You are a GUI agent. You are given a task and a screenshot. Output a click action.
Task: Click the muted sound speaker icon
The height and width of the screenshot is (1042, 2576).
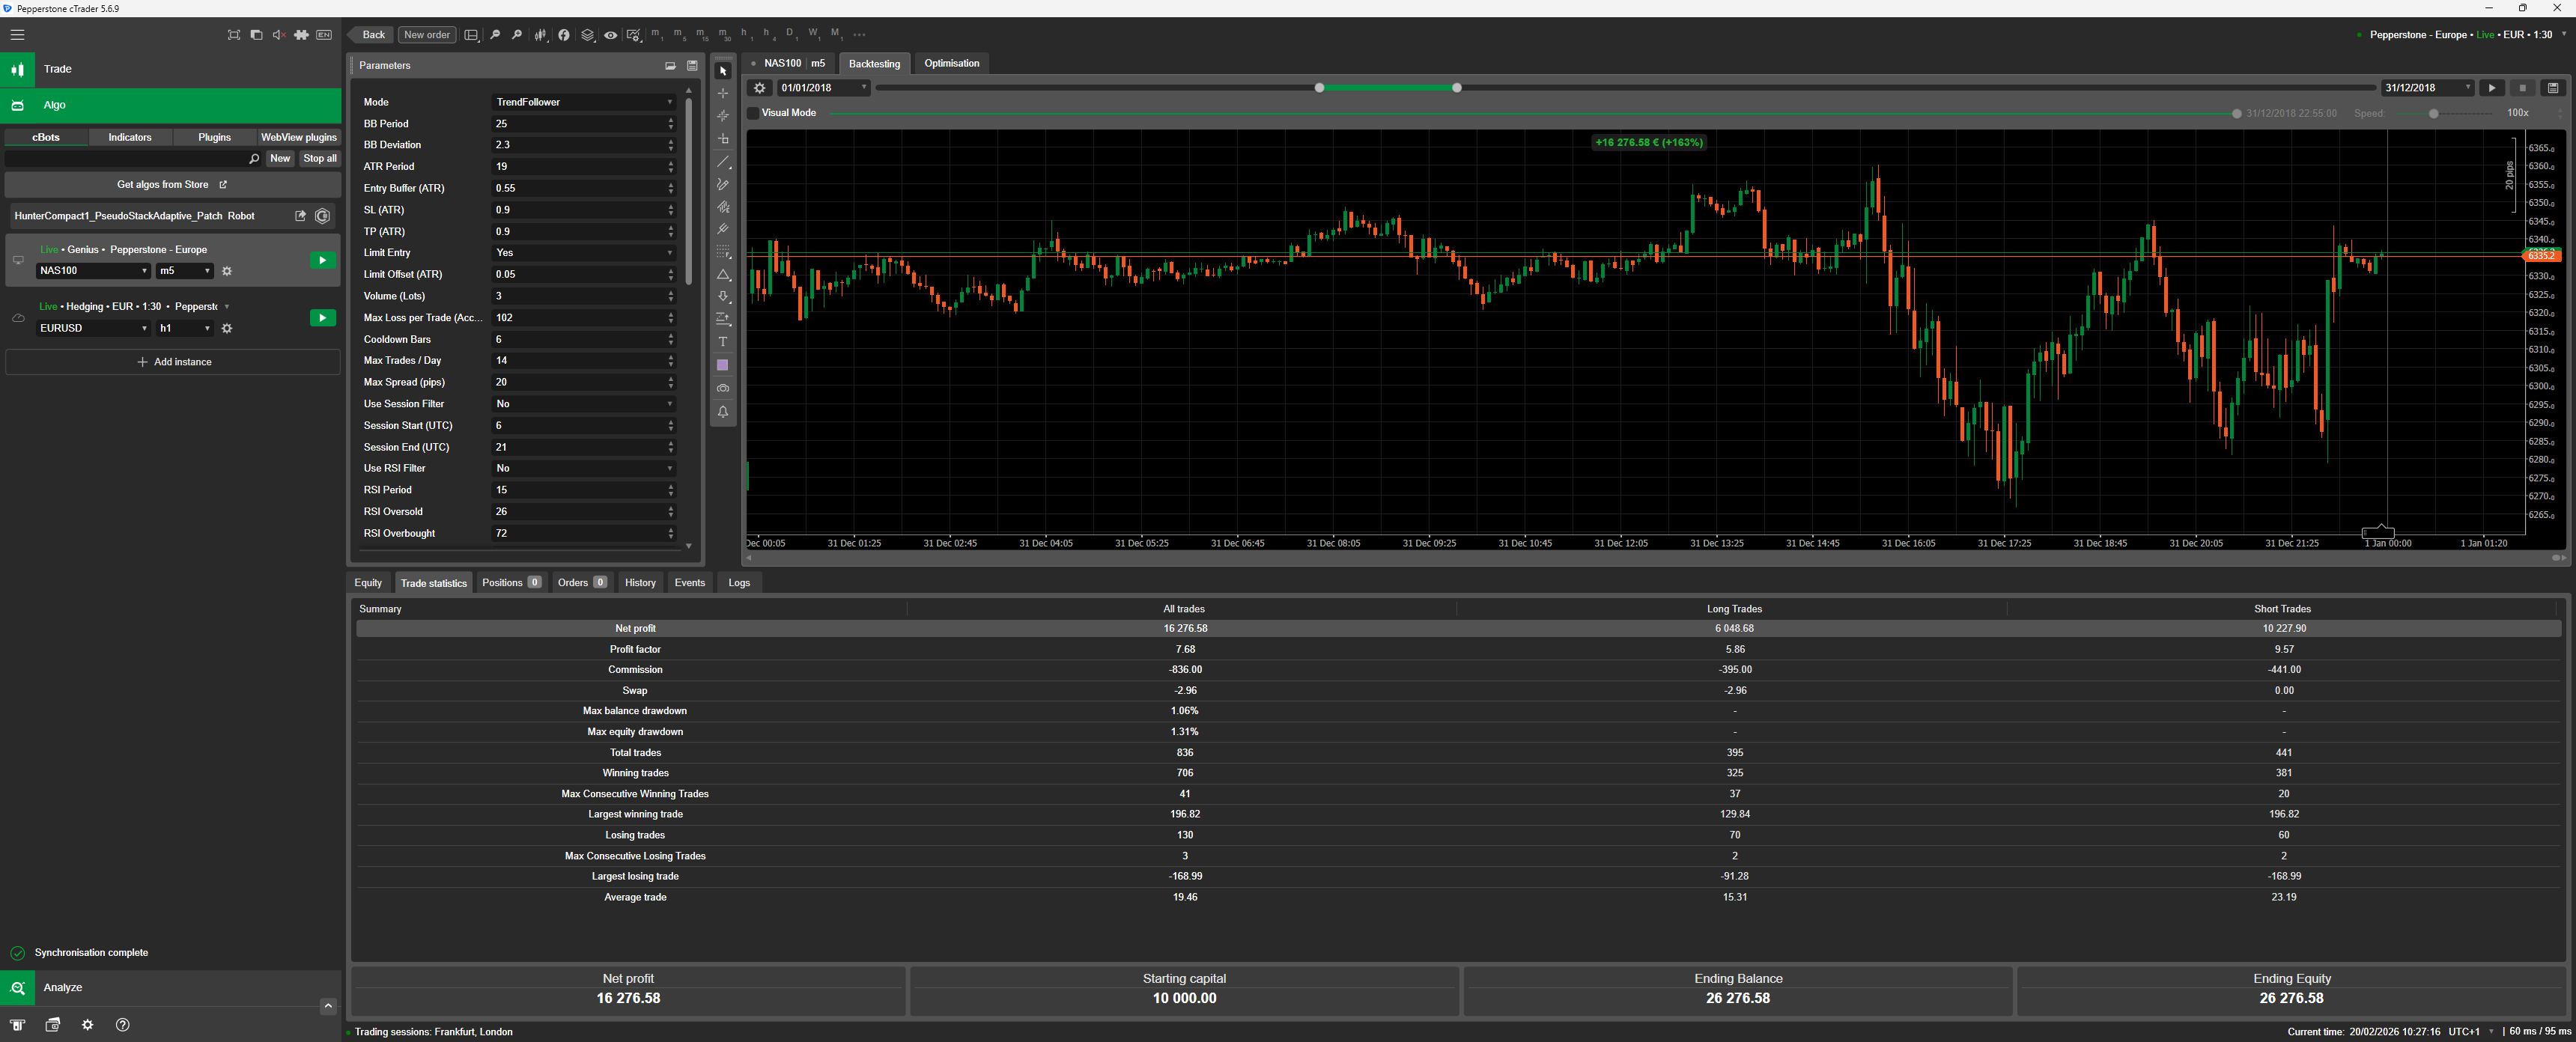point(279,35)
